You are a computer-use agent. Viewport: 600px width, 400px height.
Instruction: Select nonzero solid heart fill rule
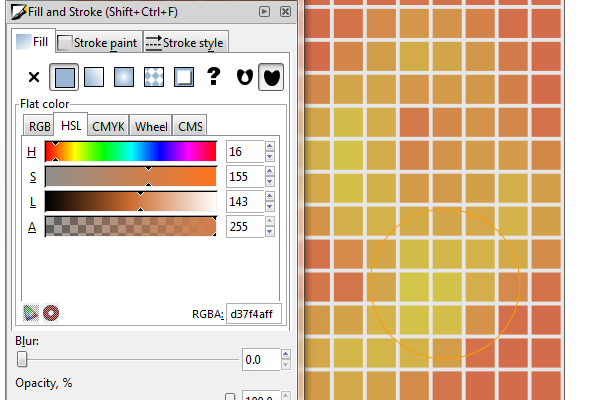click(x=271, y=77)
